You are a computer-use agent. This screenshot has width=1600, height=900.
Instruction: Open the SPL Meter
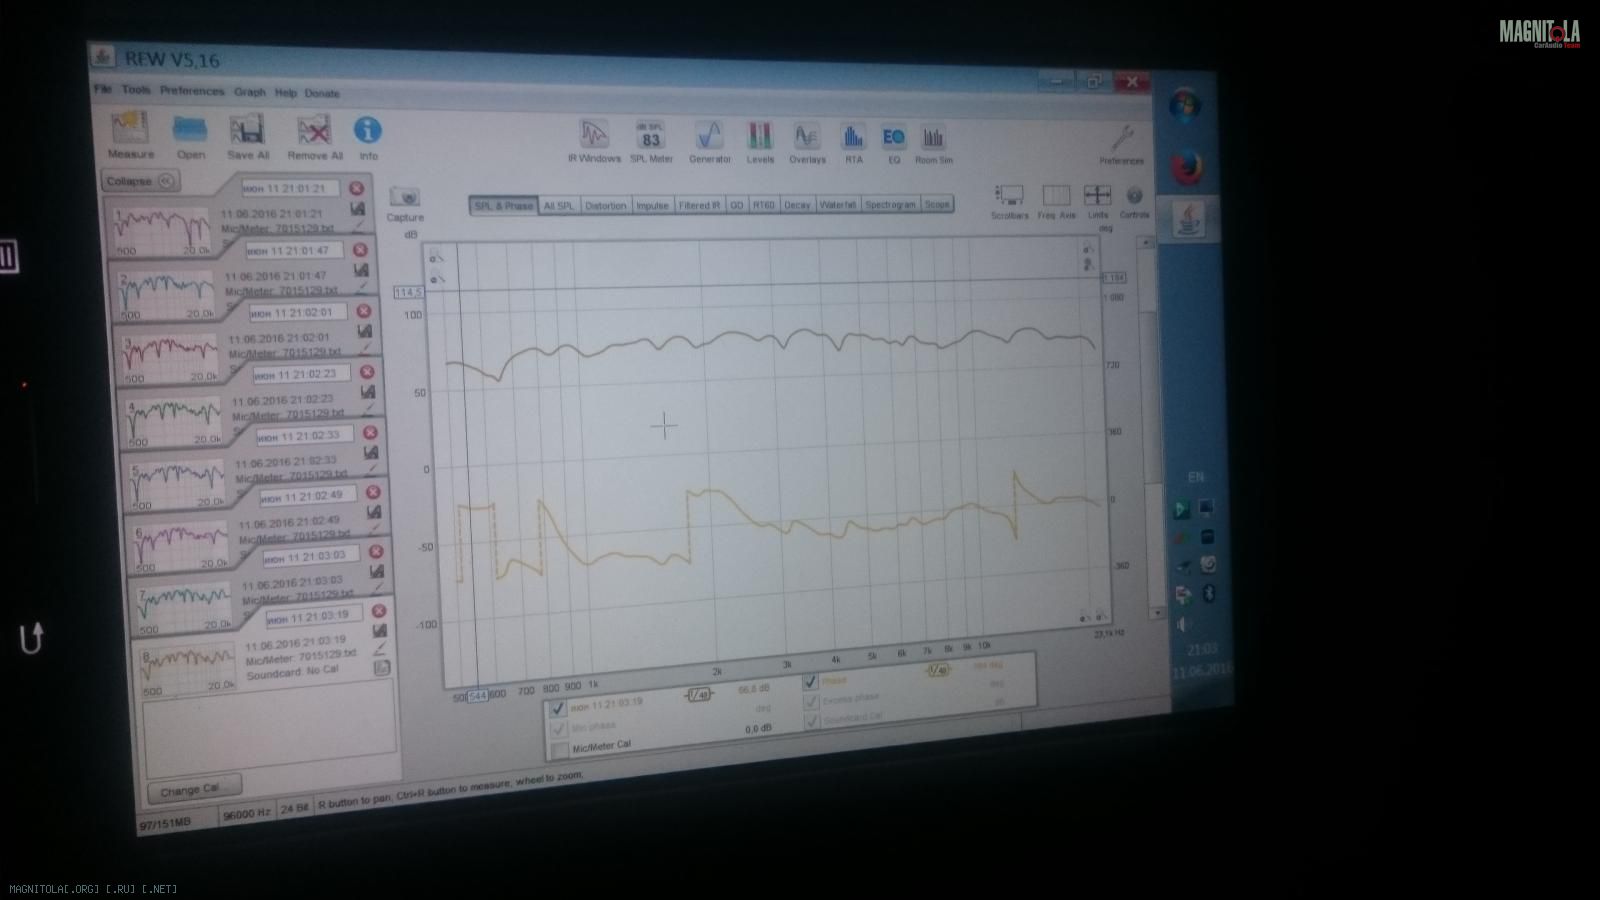click(x=651, y=142)
